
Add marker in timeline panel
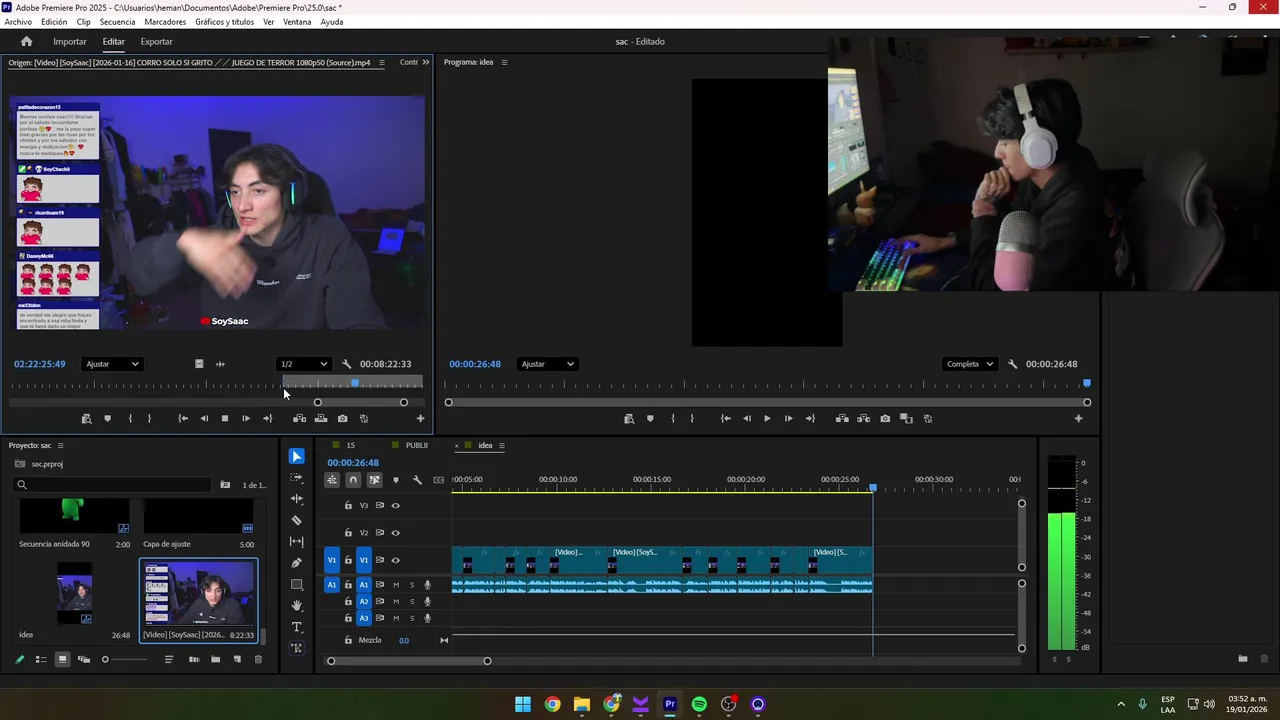pyautogui.click(x=395, y=480)
